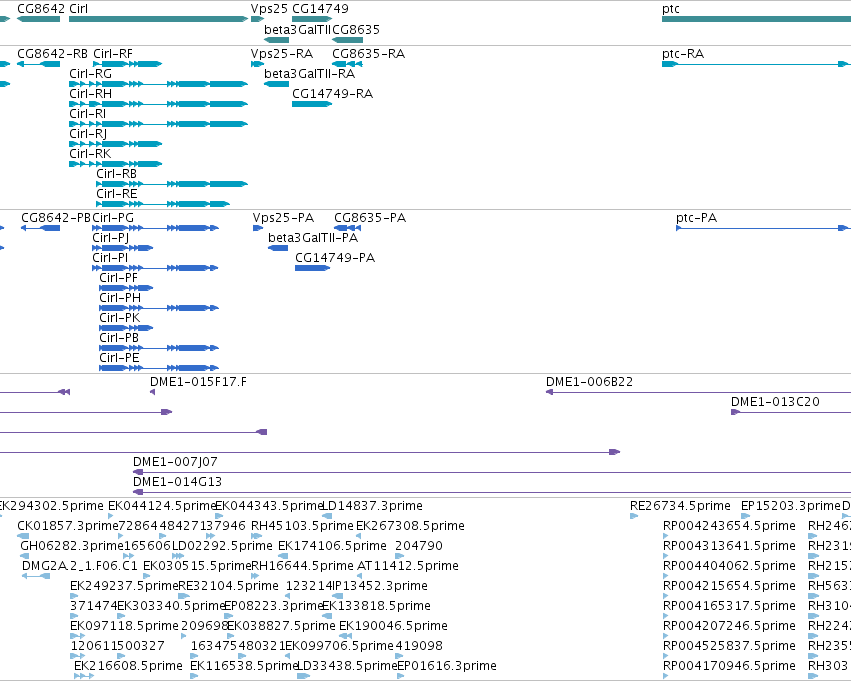The width and height of the screenshot is (851, 681).
Task: Select EST EP15203.3prime
Action: 791,506
